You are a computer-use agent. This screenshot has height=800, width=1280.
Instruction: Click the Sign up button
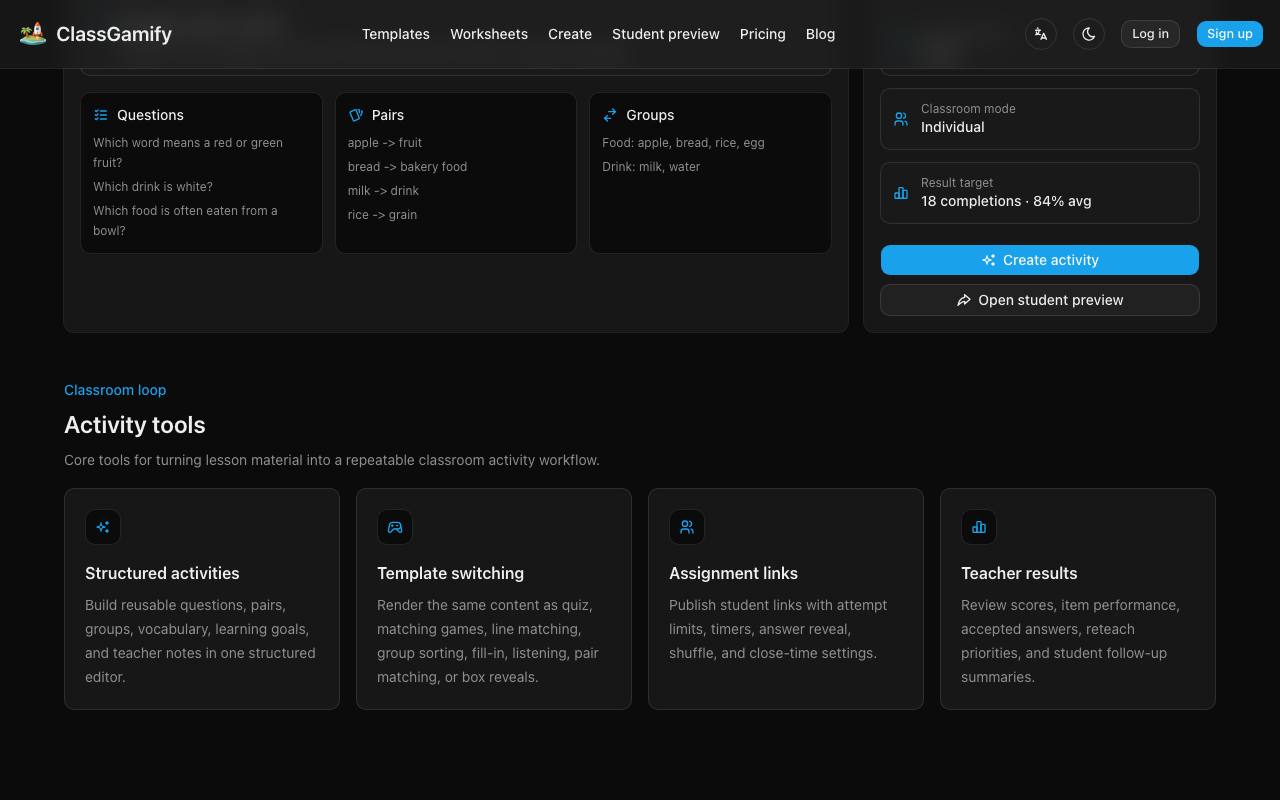[1230, 34]
